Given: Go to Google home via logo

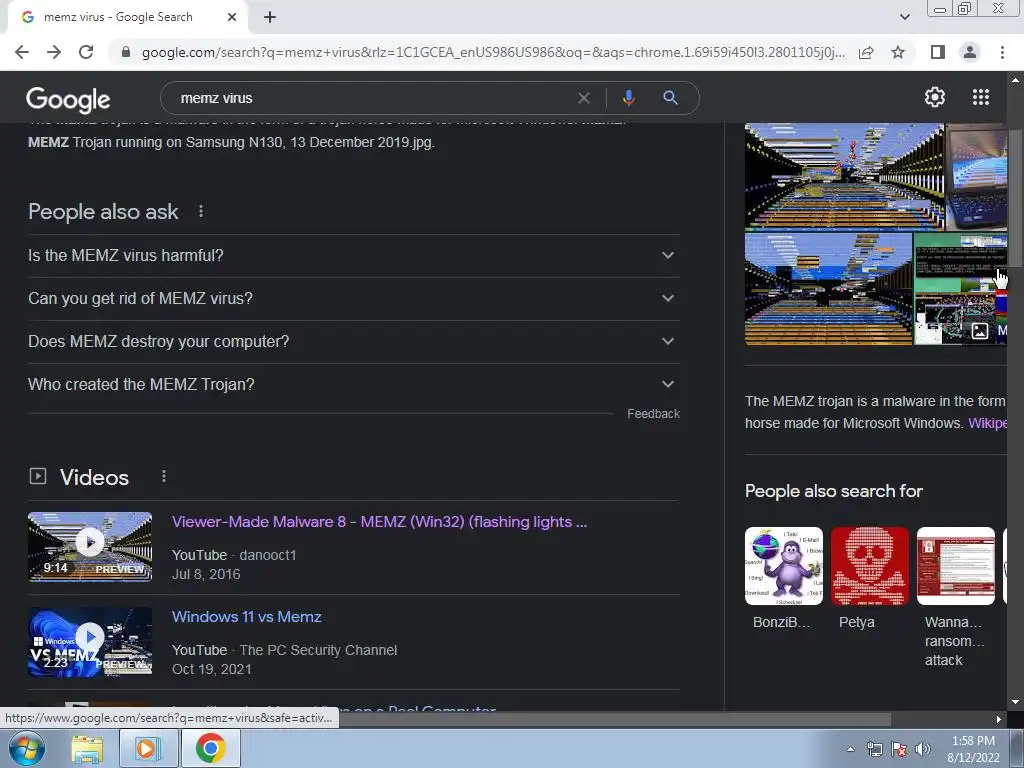Looking at the screenshot, I should (x=68, y=99).
